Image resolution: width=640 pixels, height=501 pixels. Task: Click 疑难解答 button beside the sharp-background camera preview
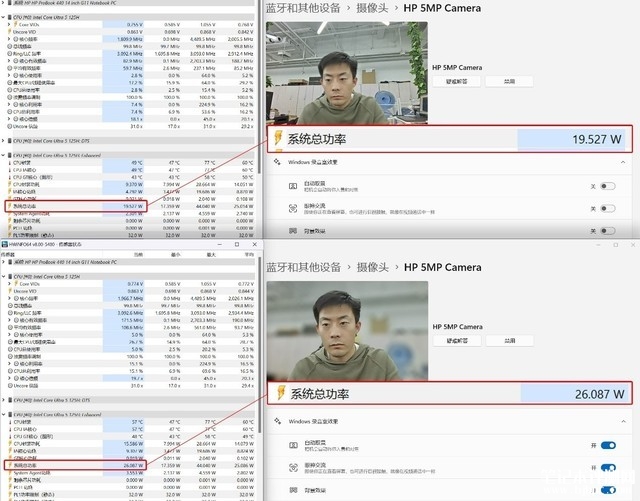pos(456,81)
